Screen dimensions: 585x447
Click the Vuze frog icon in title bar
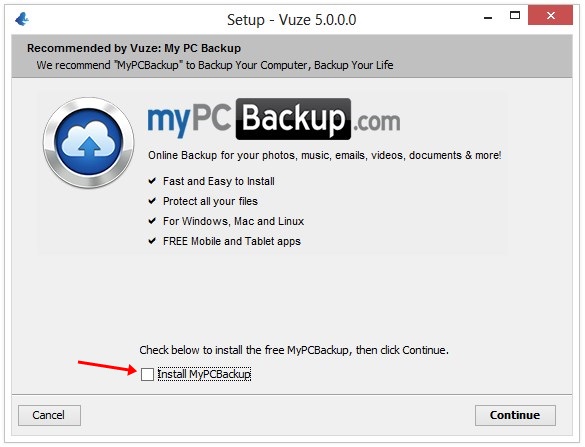[x=22, y=19]
